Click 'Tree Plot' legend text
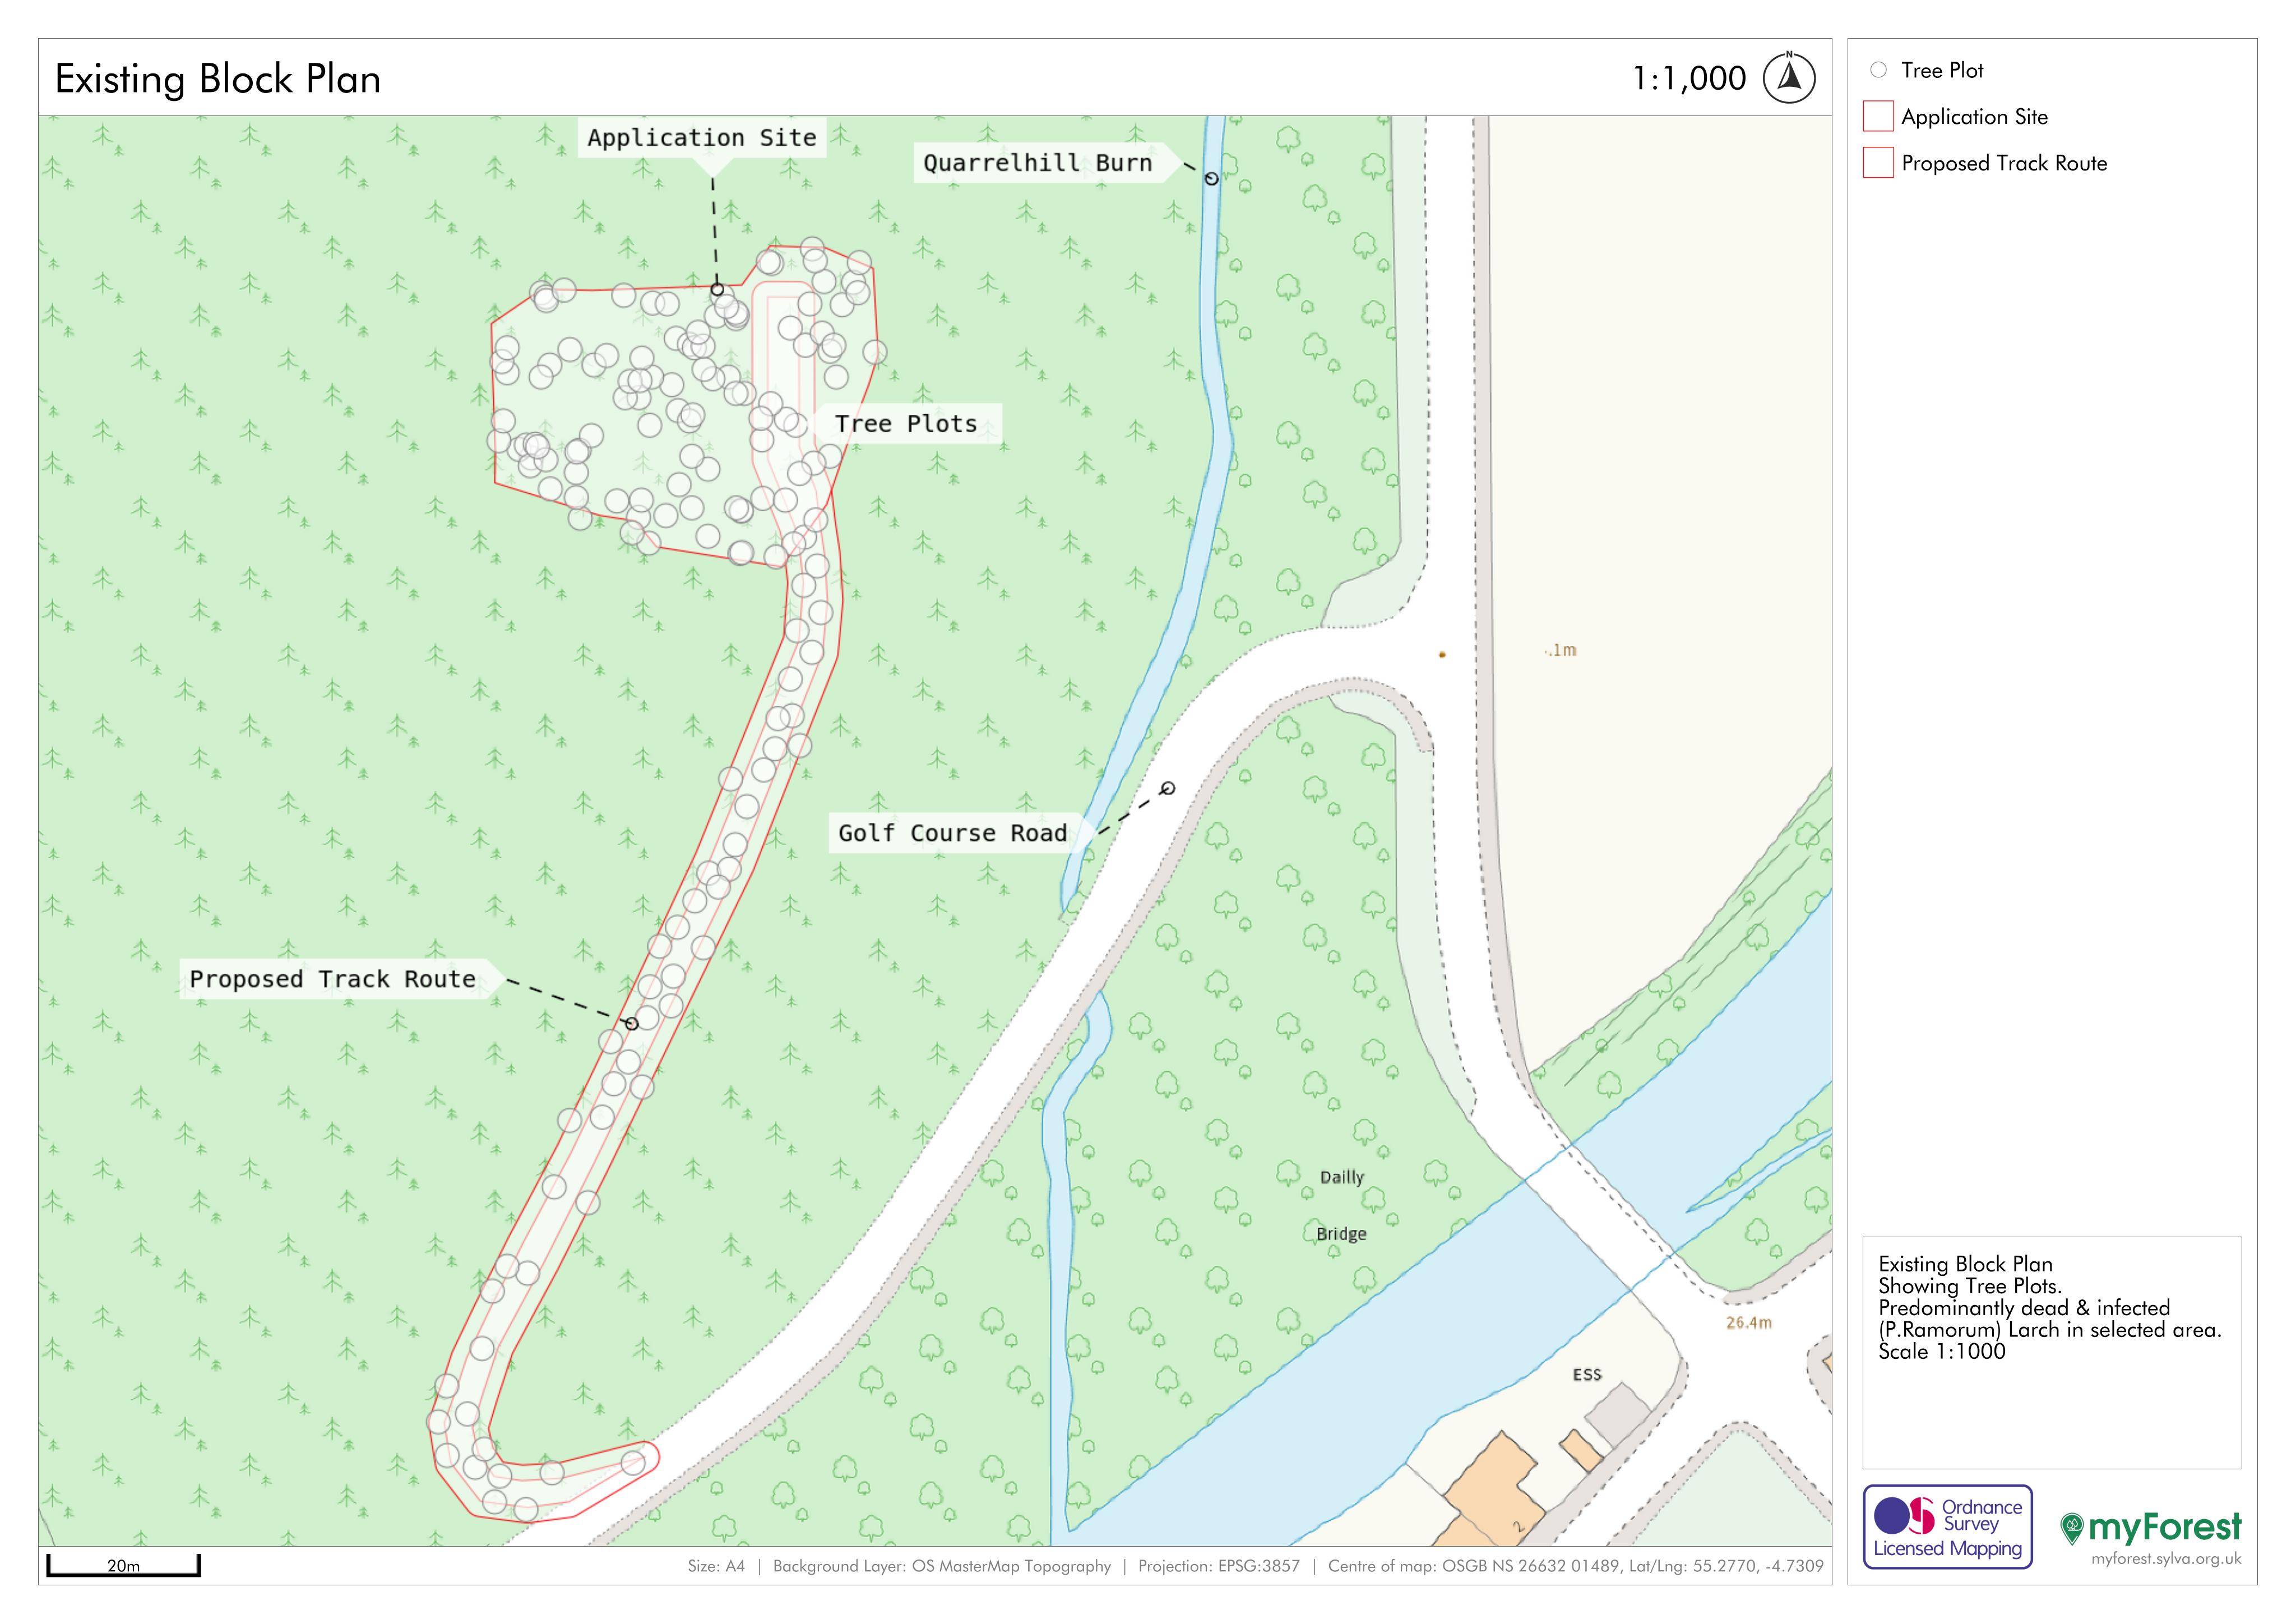Viewport: 2296px width, 1624px height. [x=1942, y=71]
